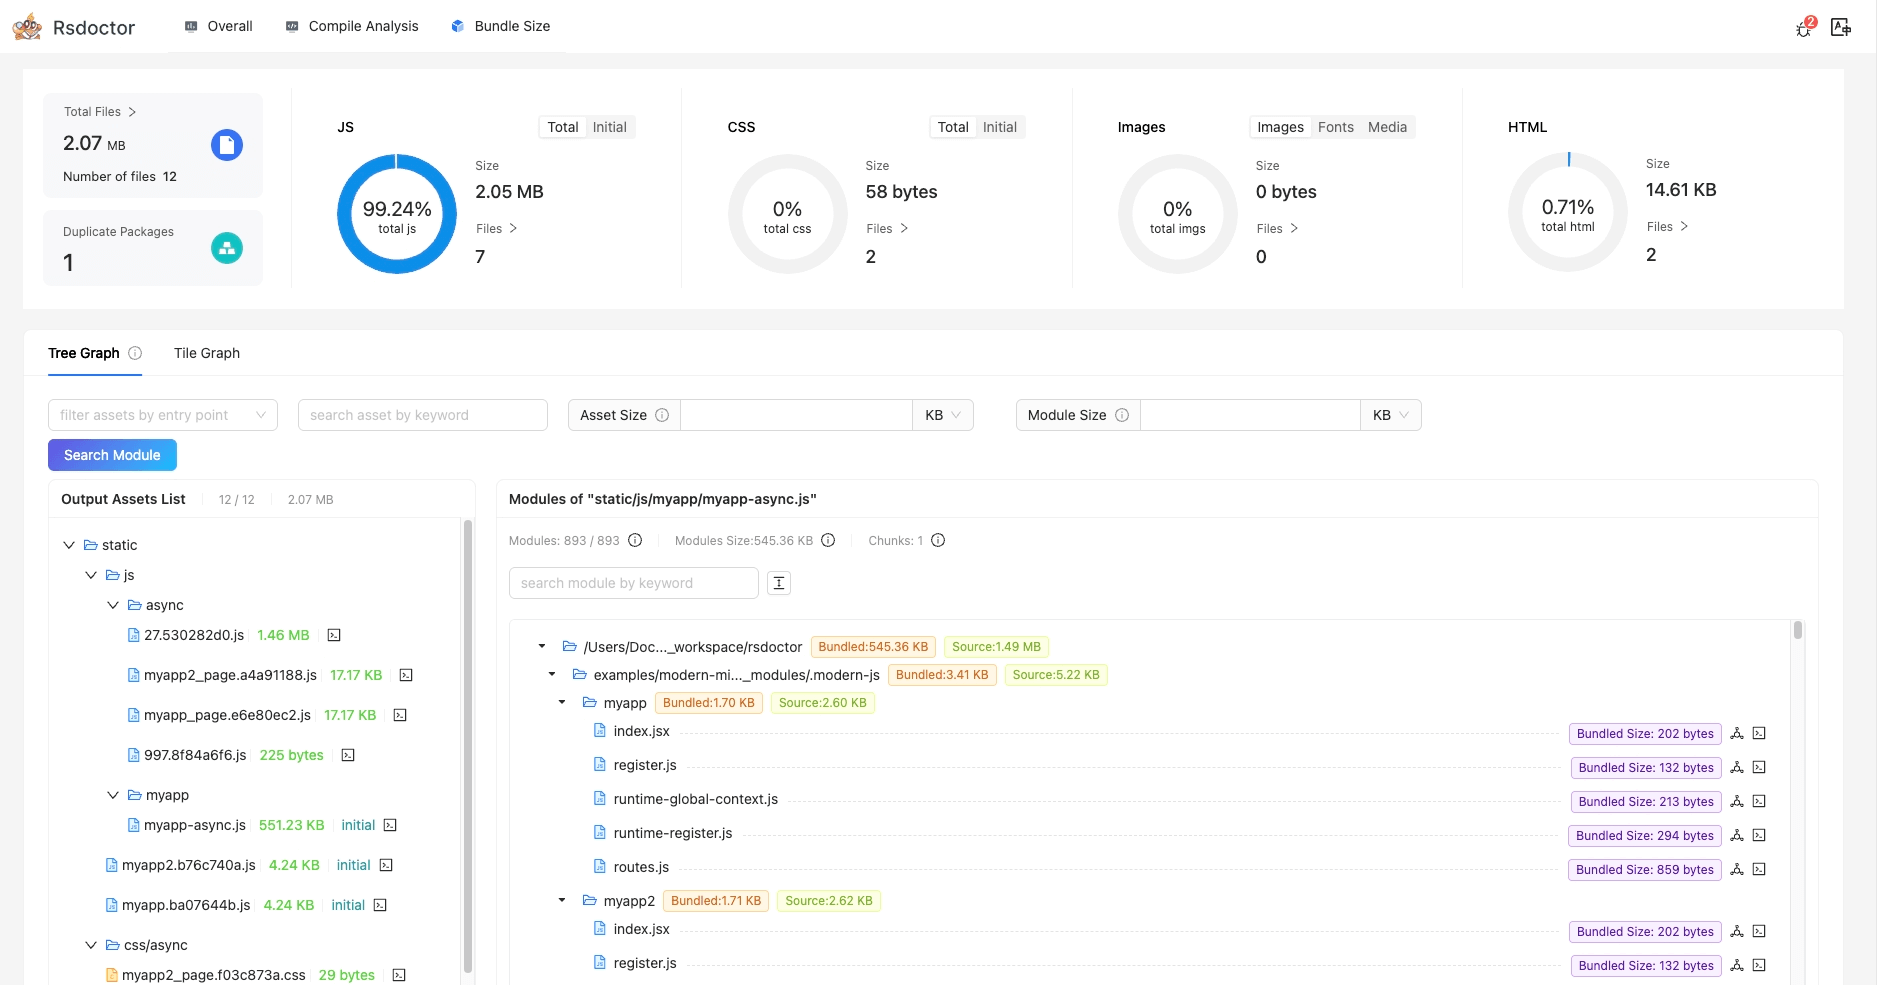The height and width of the screenshot is (985, 1877).
Task: Select Total in the JS card toggle
Action: 563,127
